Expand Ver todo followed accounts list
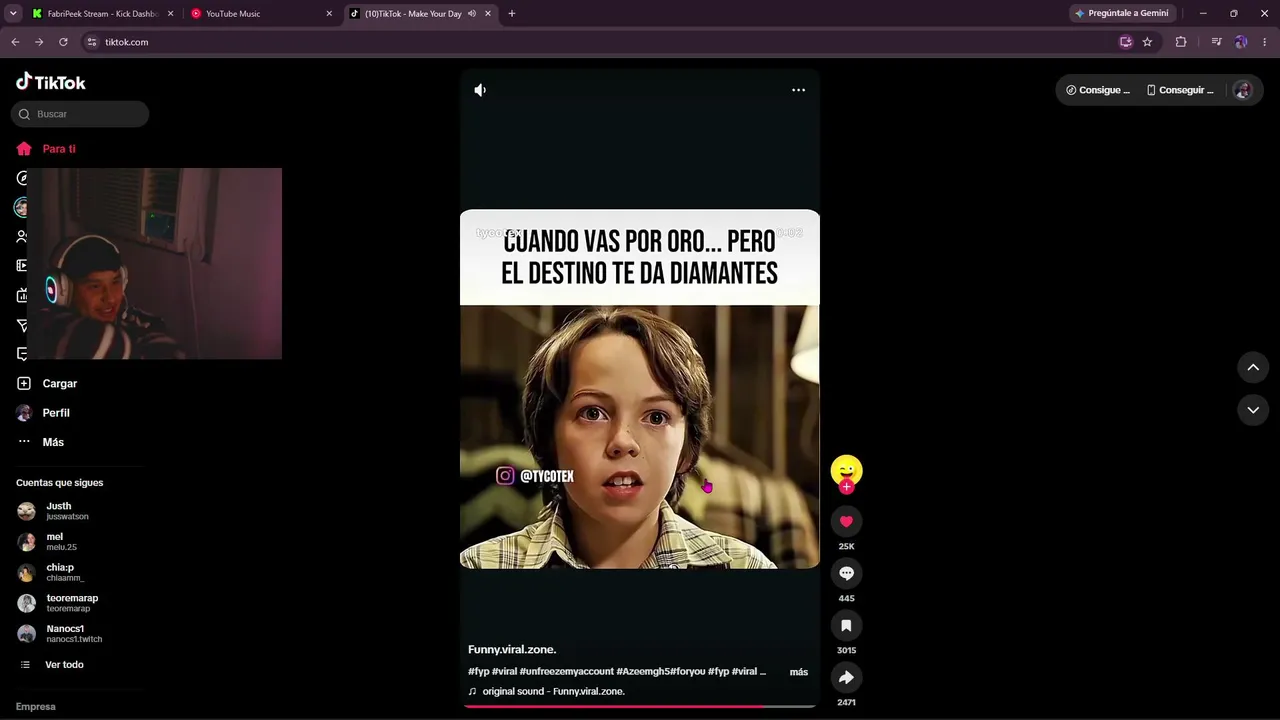The height and width of the screenshot is (720, 1280). 53,665
